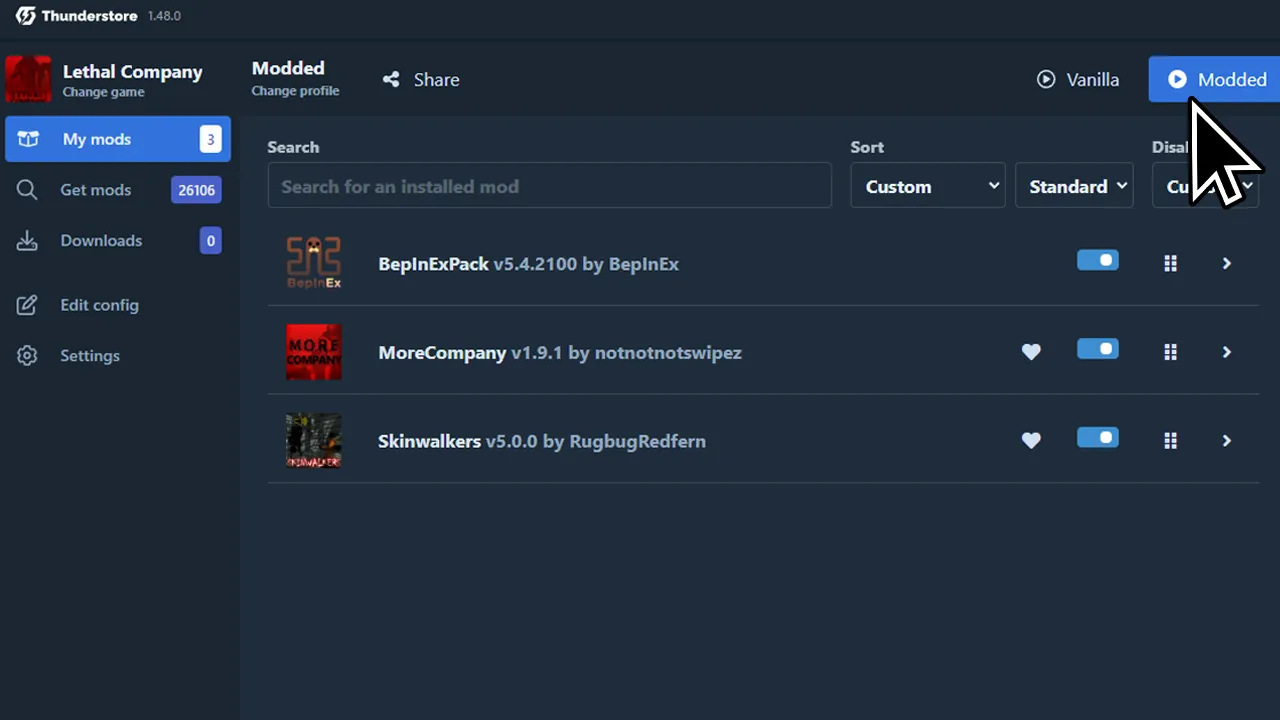1280x720 pixels.
Task: Click the Share icon near the profile name
Action: [391, 79]
